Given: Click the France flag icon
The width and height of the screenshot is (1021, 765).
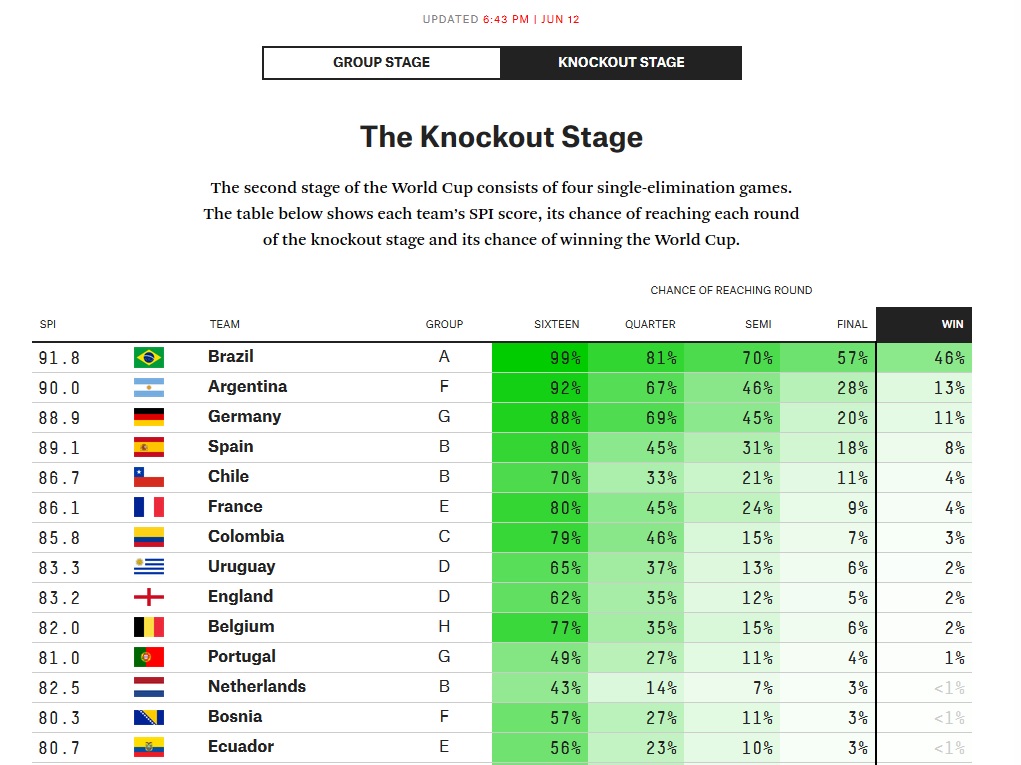Looking at the screenshot, I should tap(148, 507).
